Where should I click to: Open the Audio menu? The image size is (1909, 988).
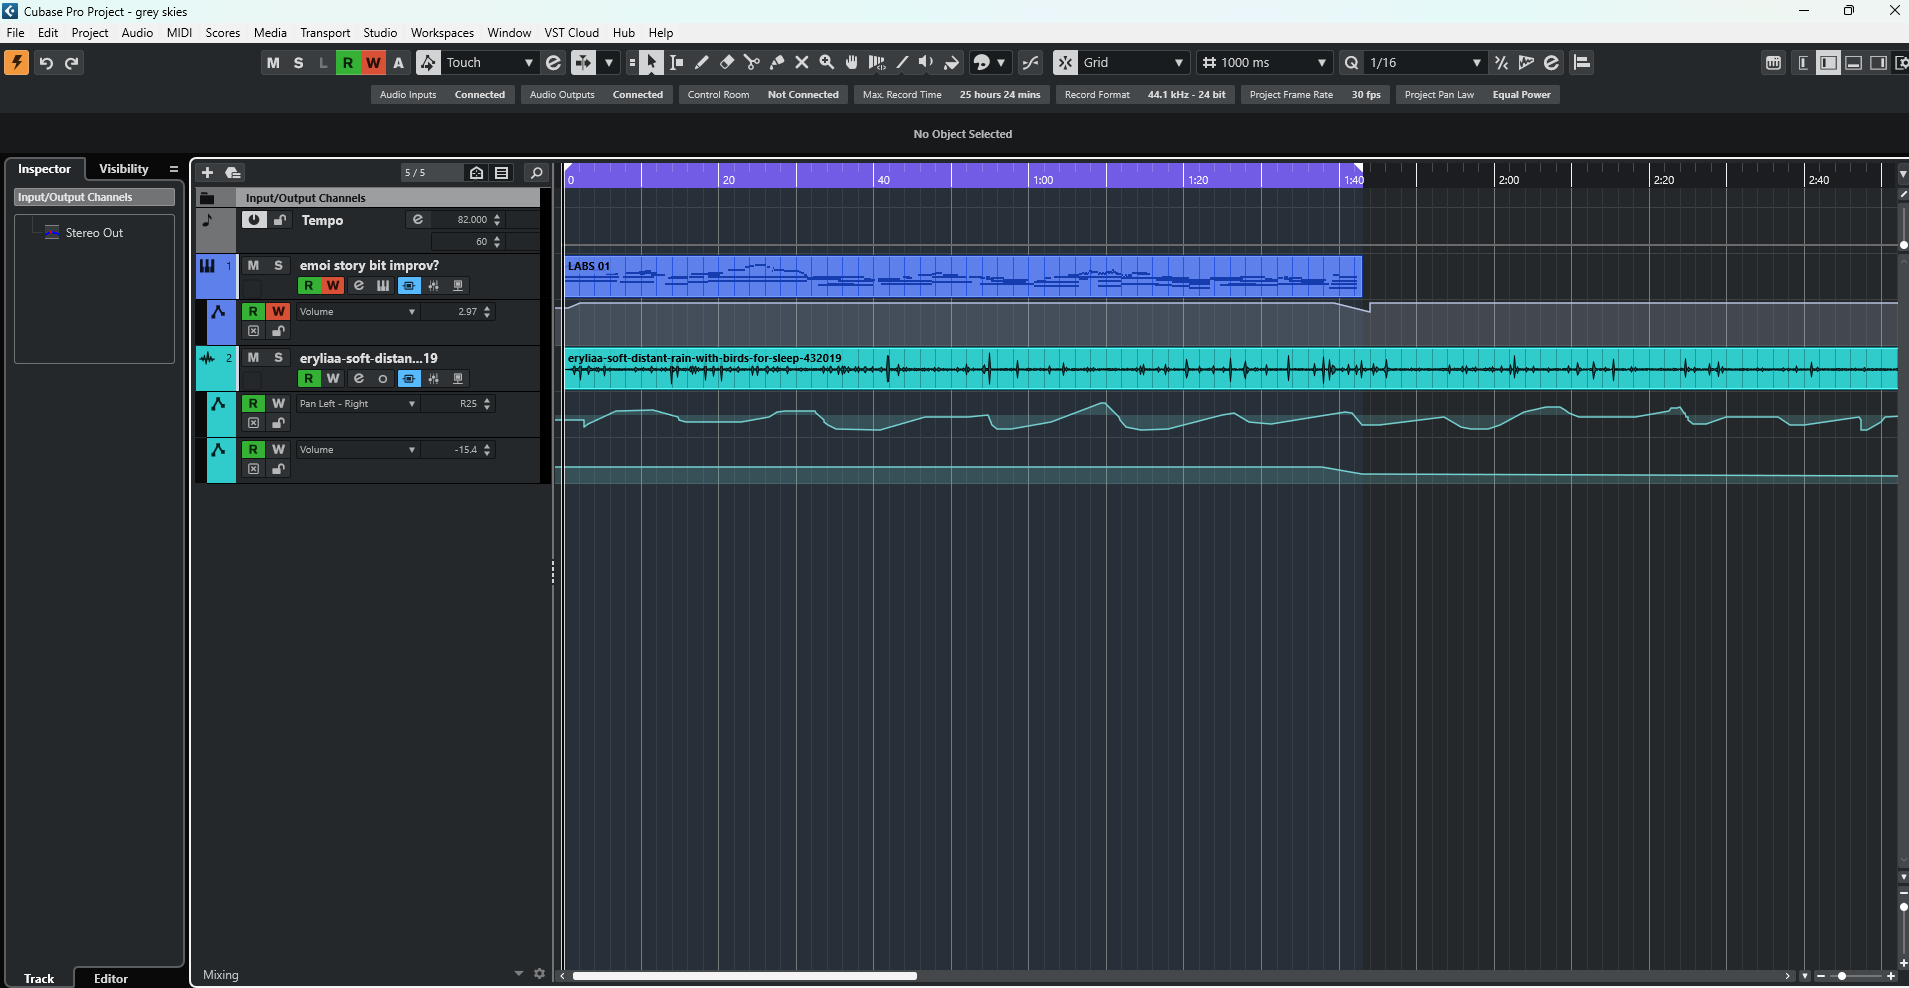(137, 33)
